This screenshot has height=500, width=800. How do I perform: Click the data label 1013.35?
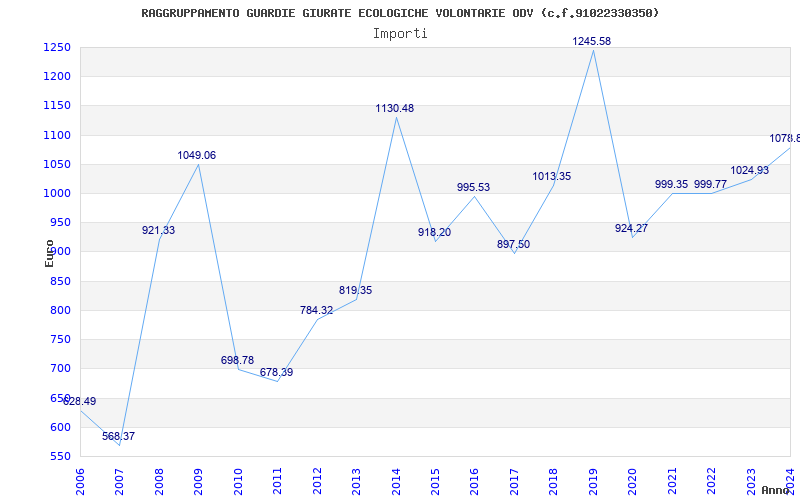552,177
